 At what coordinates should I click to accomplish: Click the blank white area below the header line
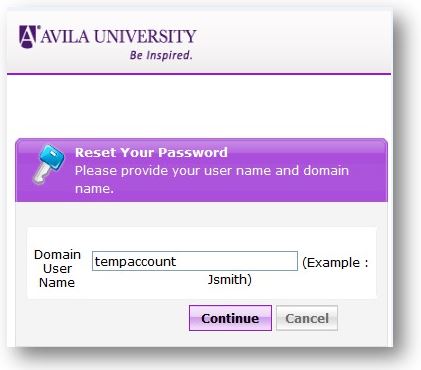pos(199,107)
